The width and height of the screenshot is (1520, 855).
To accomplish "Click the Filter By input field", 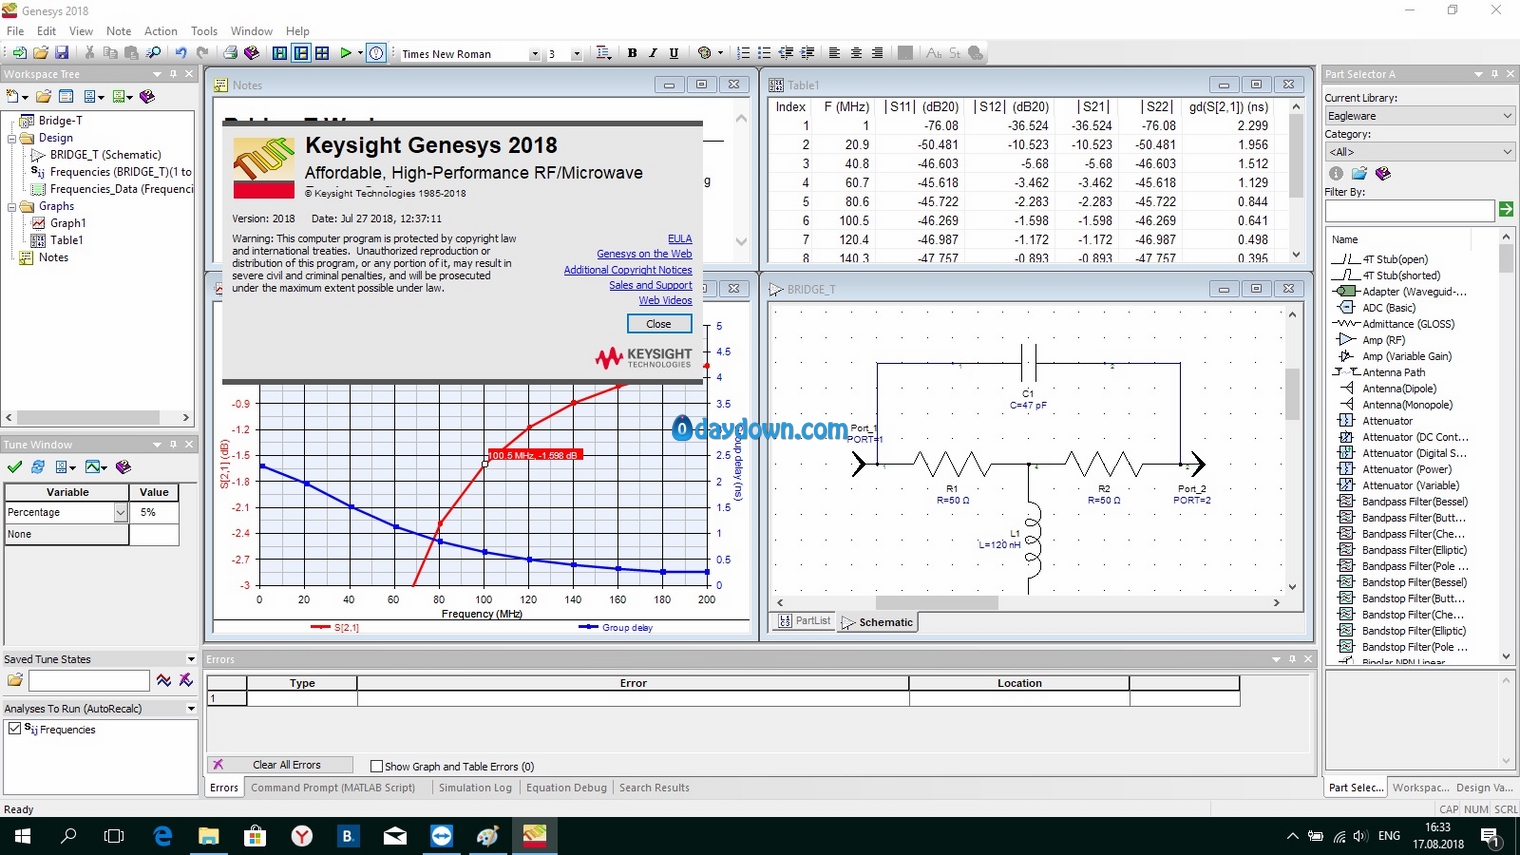I will pyautogui.click(x=1409, y=210).
